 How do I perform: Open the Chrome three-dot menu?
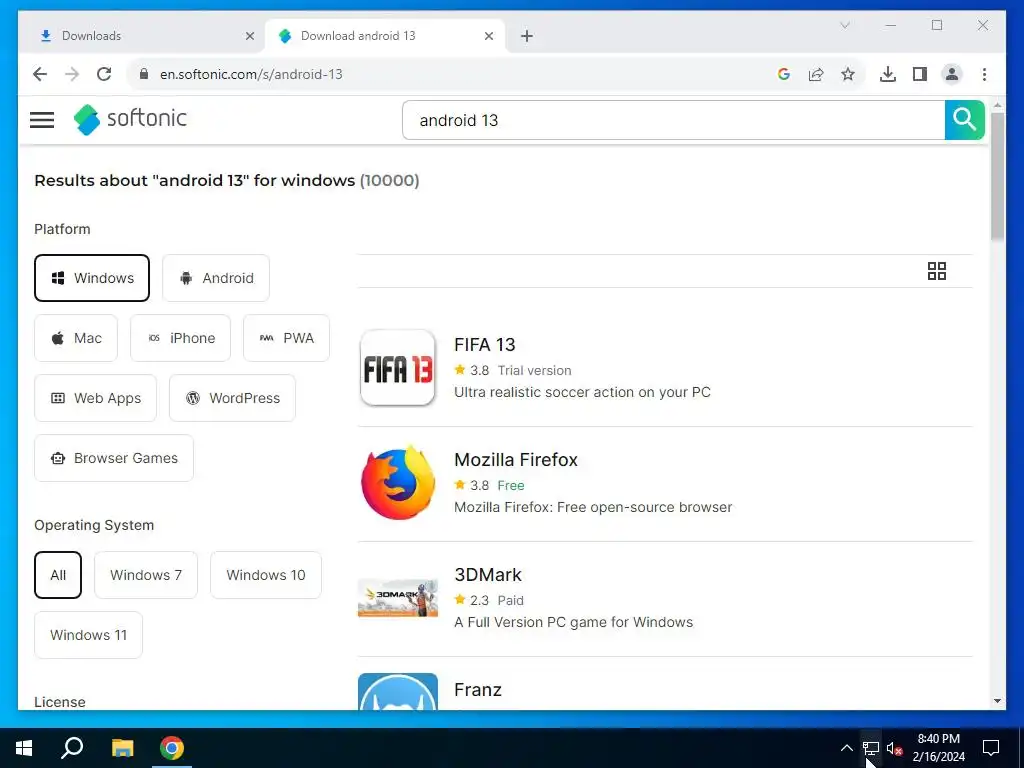click(984, 74)
